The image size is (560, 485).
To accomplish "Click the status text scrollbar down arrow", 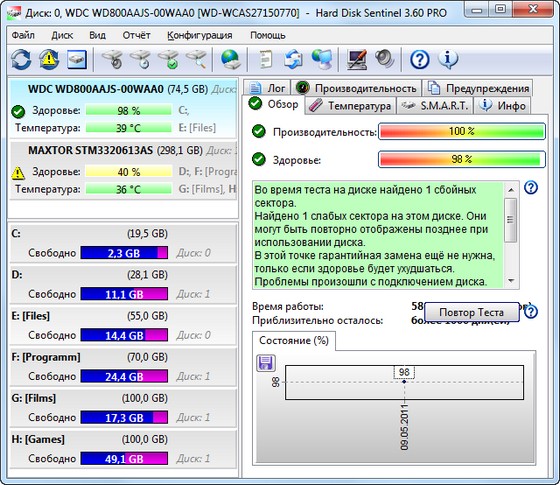I will 511,281.
